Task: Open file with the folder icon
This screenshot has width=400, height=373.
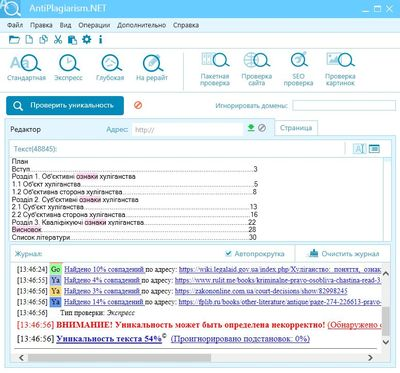Action: [14, 40]
